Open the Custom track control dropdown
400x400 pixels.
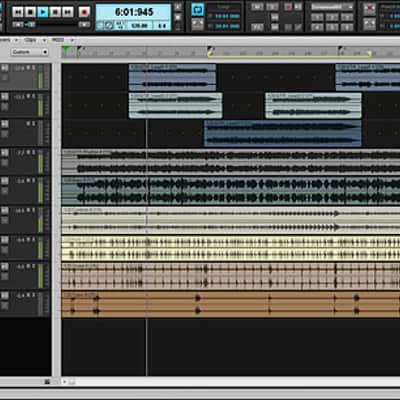coord(30,52)
